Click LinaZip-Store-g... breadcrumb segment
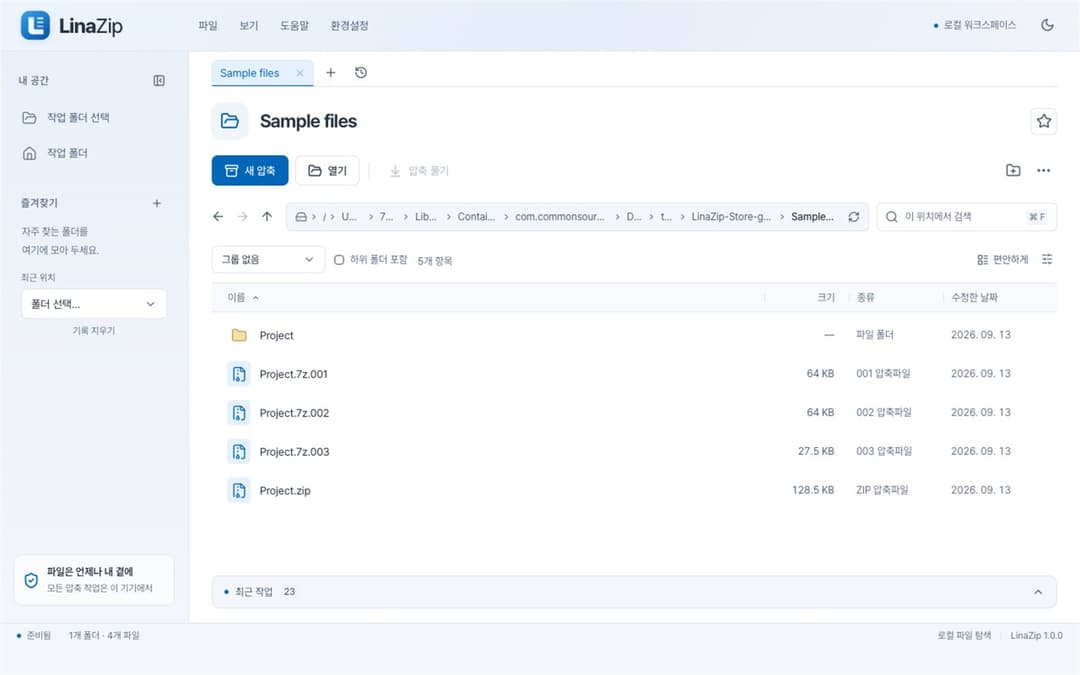 tap(731, 216)
